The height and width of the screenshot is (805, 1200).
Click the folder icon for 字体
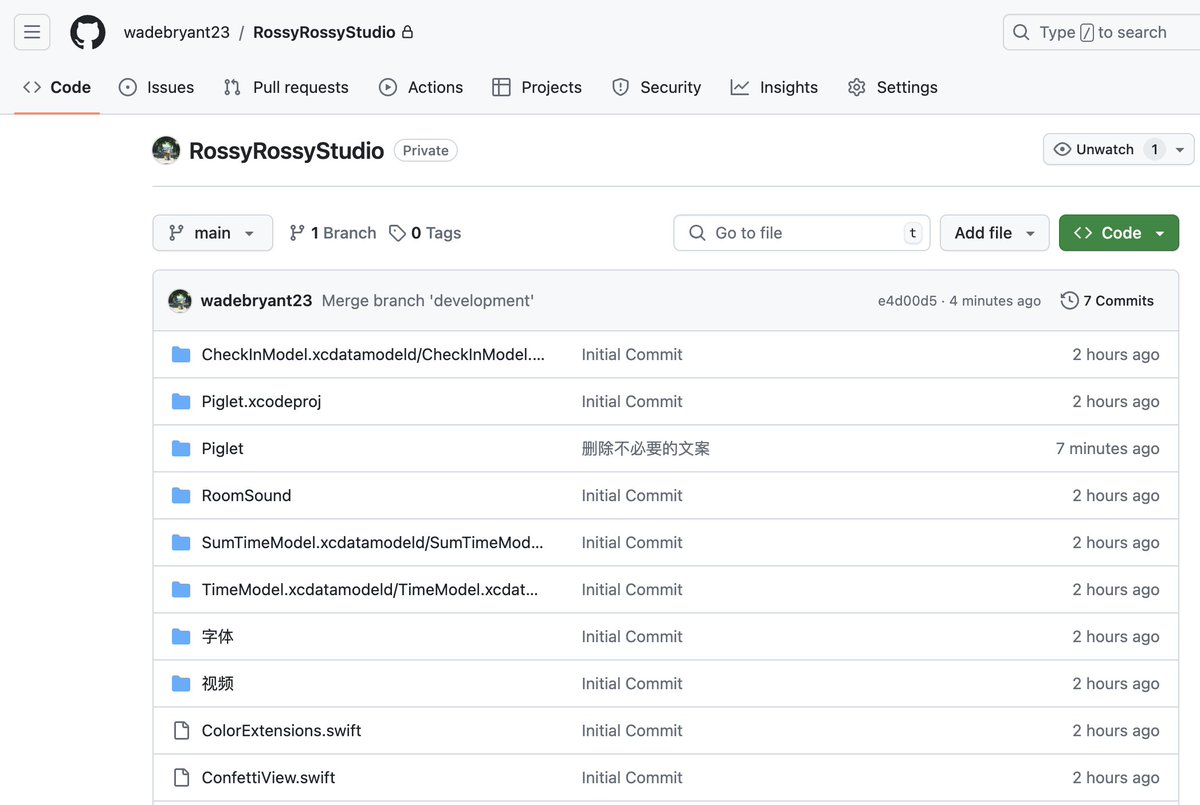click(x=181, y=636)
